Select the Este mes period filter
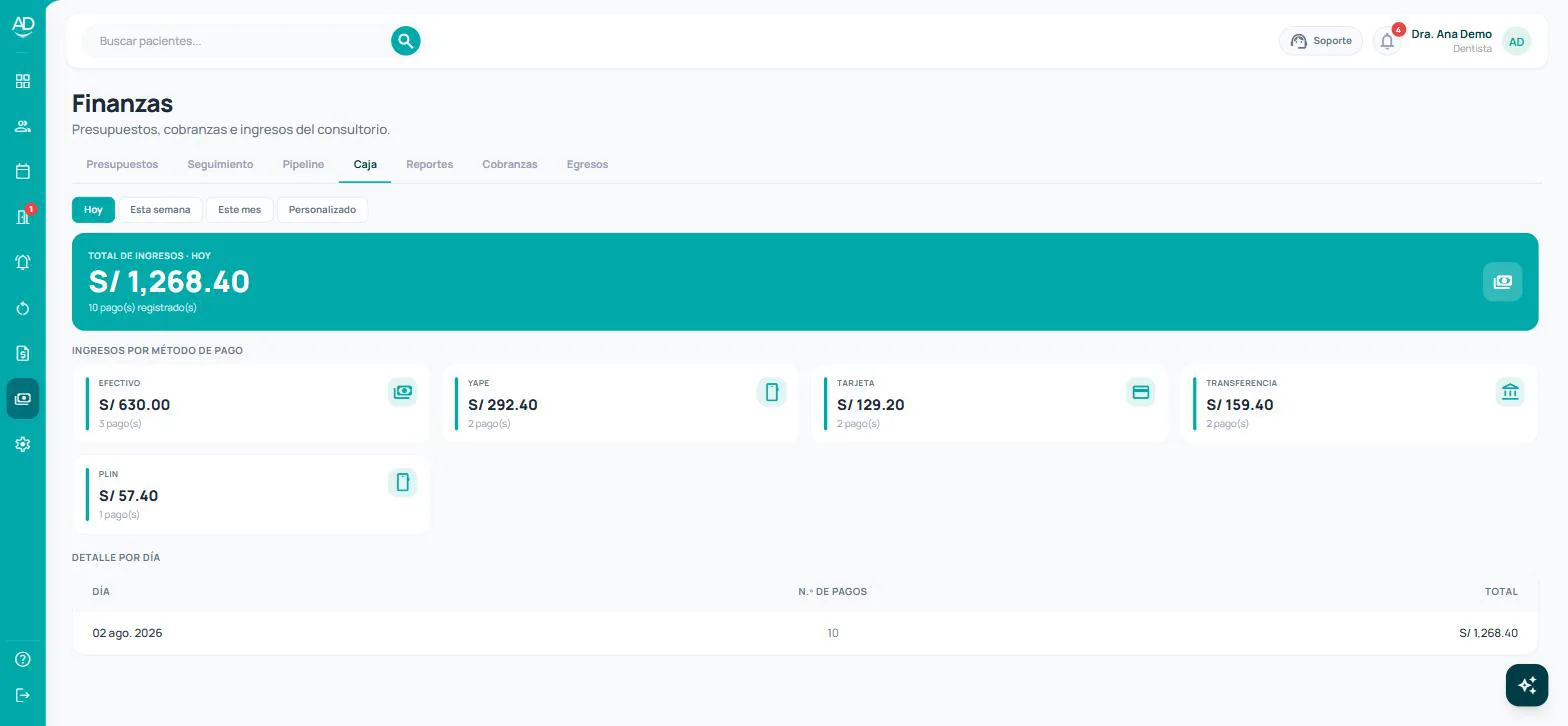 click(x=239, y=210)
